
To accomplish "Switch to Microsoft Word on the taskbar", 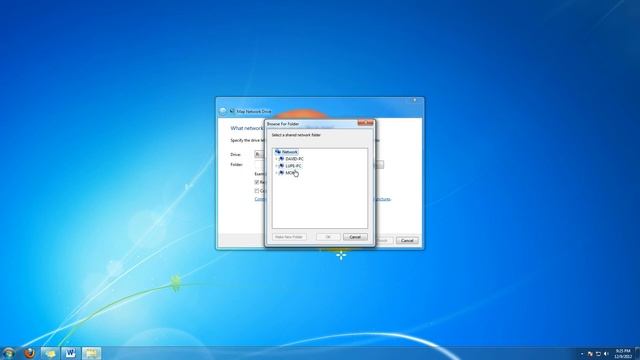I will [x=70, y=353].
